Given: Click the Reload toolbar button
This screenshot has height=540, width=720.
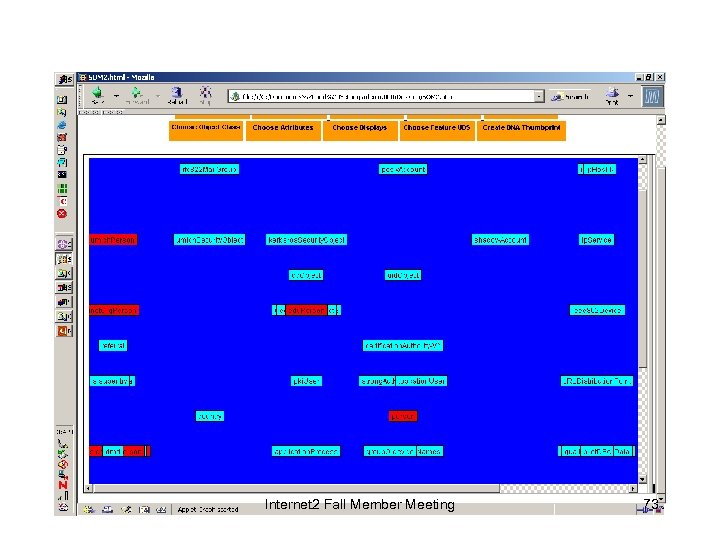Looking at the screenshot, I should pos(177,95).
